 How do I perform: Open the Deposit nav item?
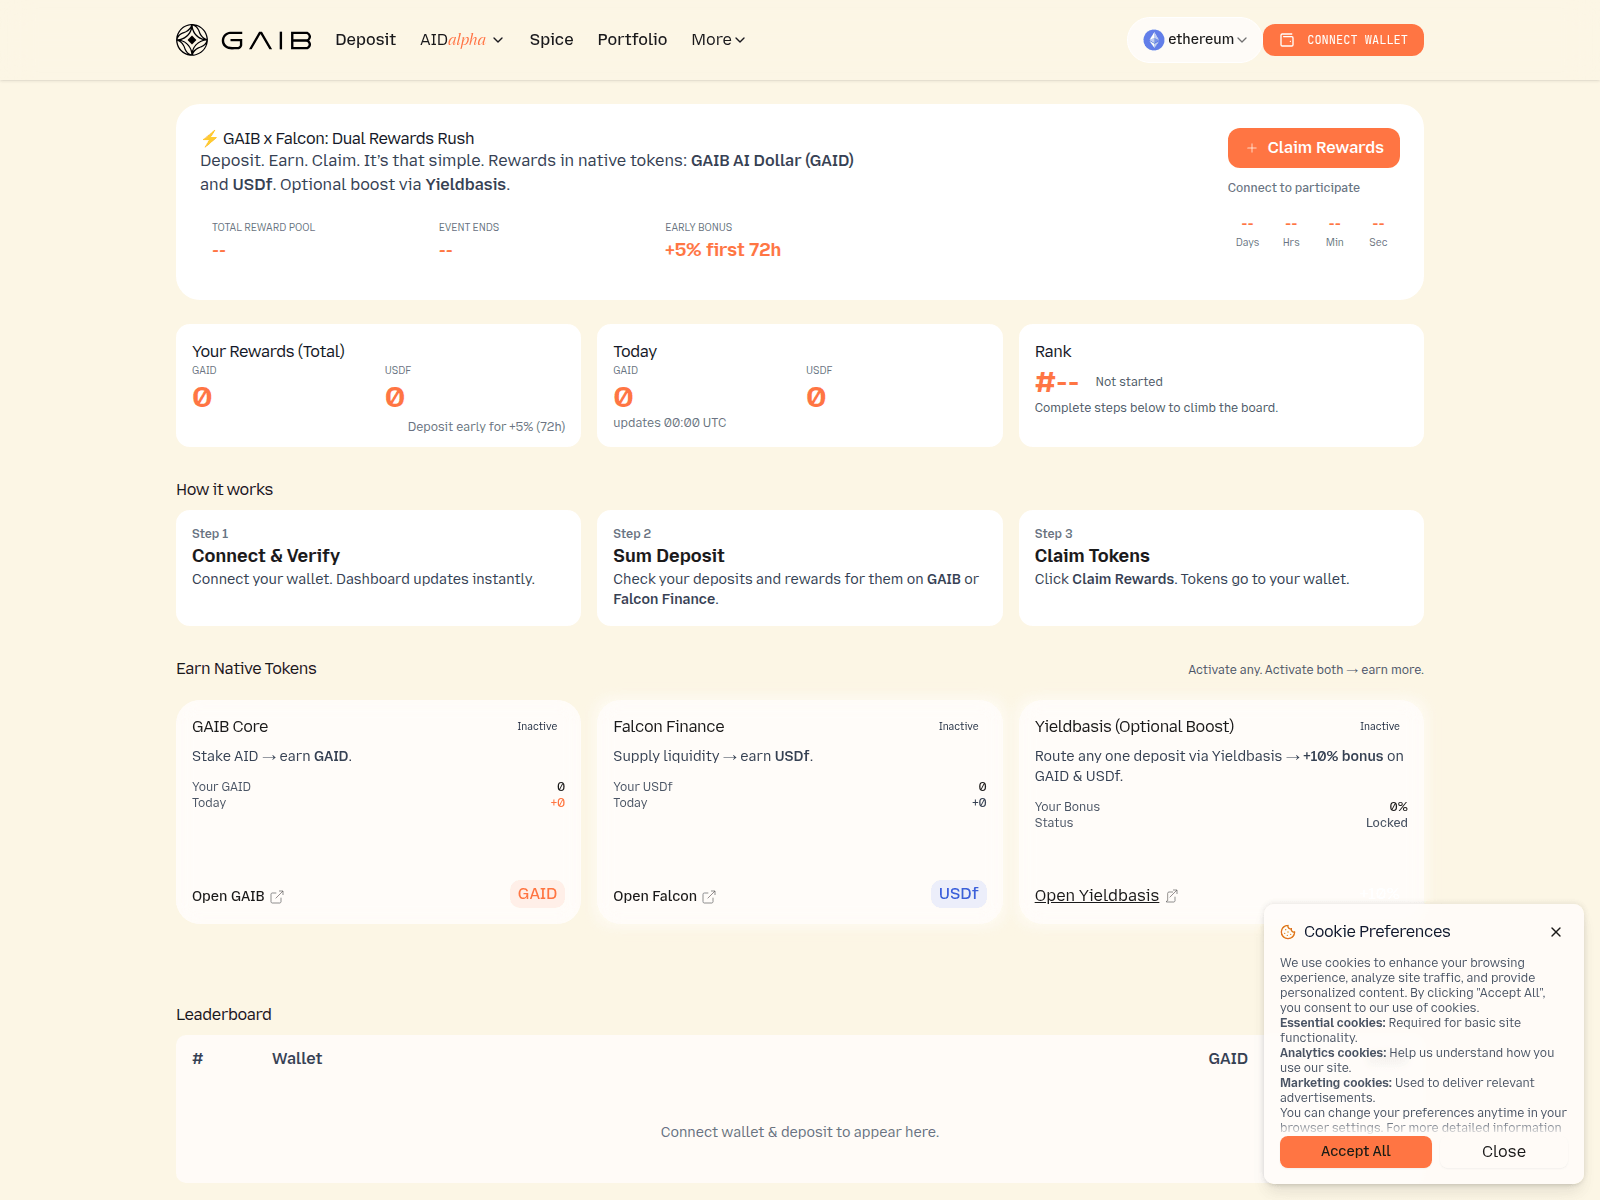[x=365, y=40]
